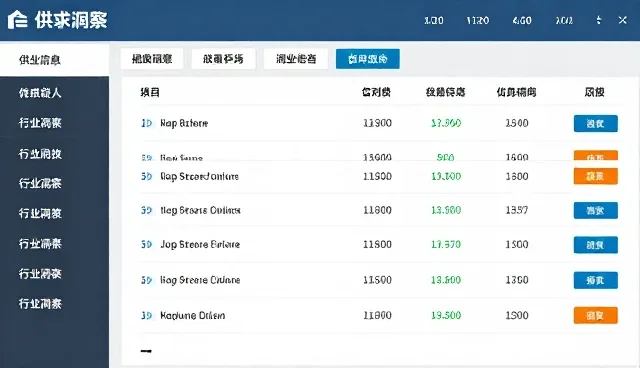Switch to the third white tab
640x368 pixels.
(296, 59)
